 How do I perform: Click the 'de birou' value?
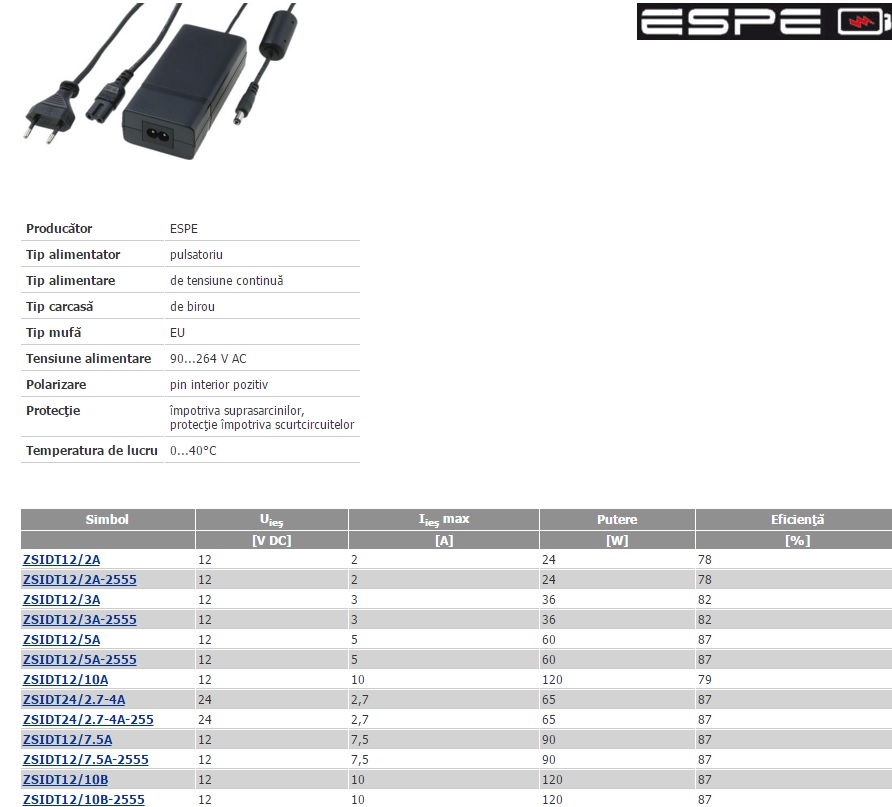(192, 307)
